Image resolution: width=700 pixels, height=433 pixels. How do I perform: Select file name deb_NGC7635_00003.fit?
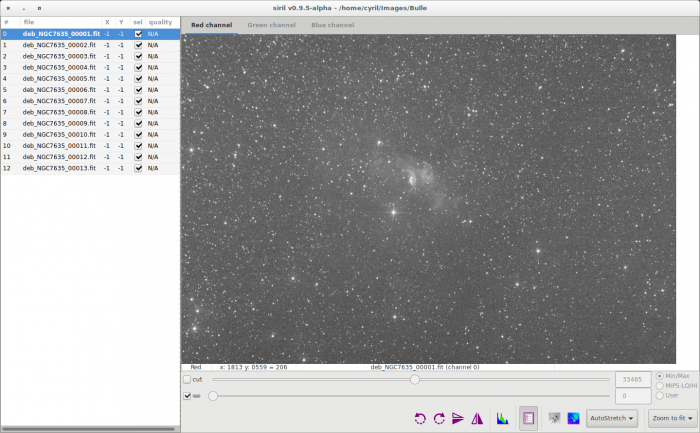(x=59, y=56)
